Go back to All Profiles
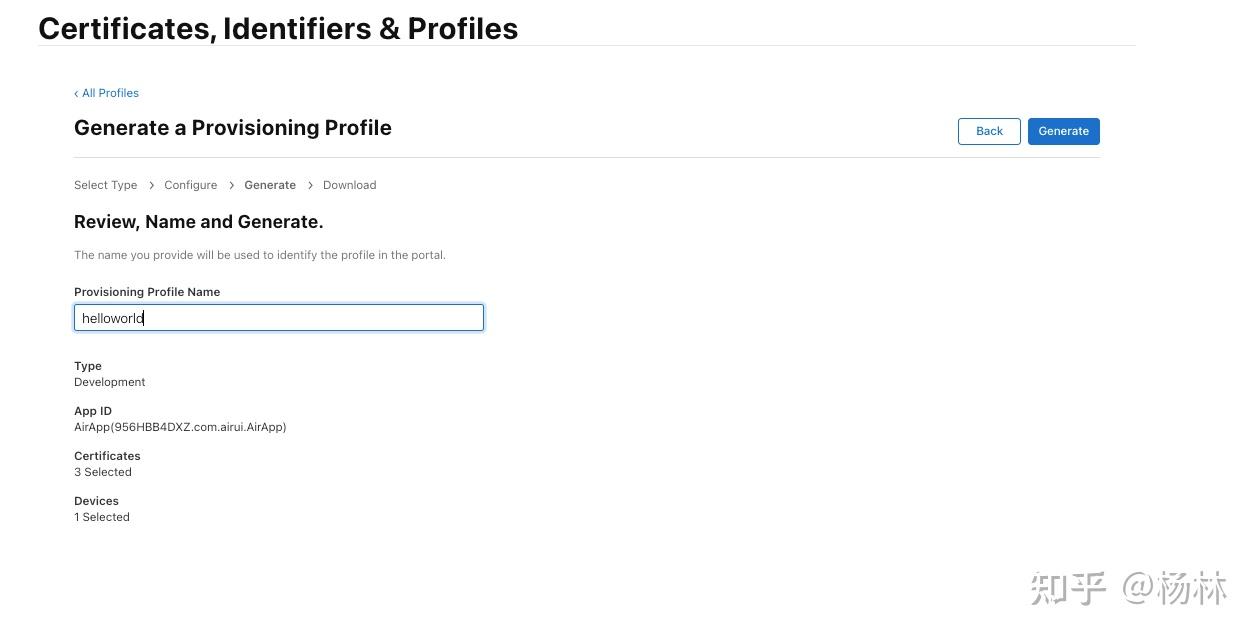Viewport: 1259px width, 638px height. tap(107, 93)
